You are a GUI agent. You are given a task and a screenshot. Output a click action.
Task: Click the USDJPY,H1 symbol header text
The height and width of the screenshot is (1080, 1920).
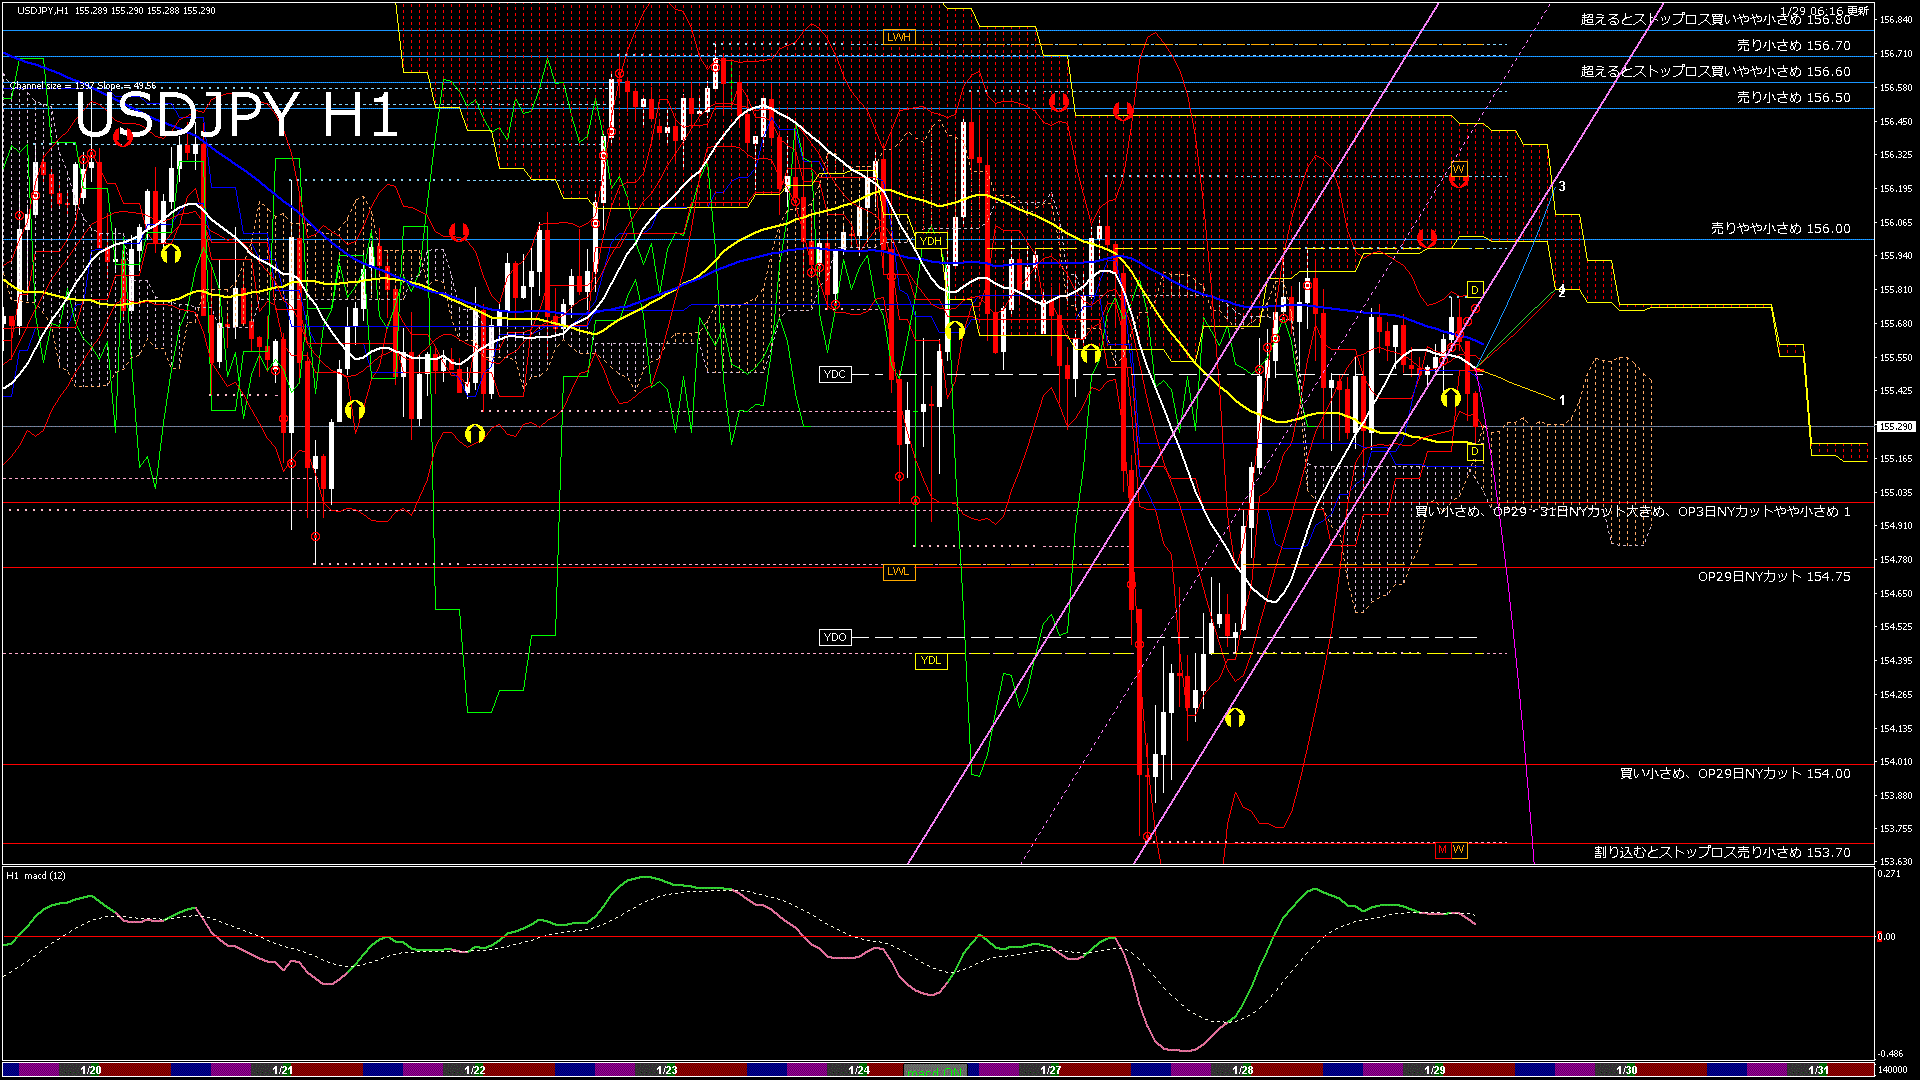coord(43,10)
